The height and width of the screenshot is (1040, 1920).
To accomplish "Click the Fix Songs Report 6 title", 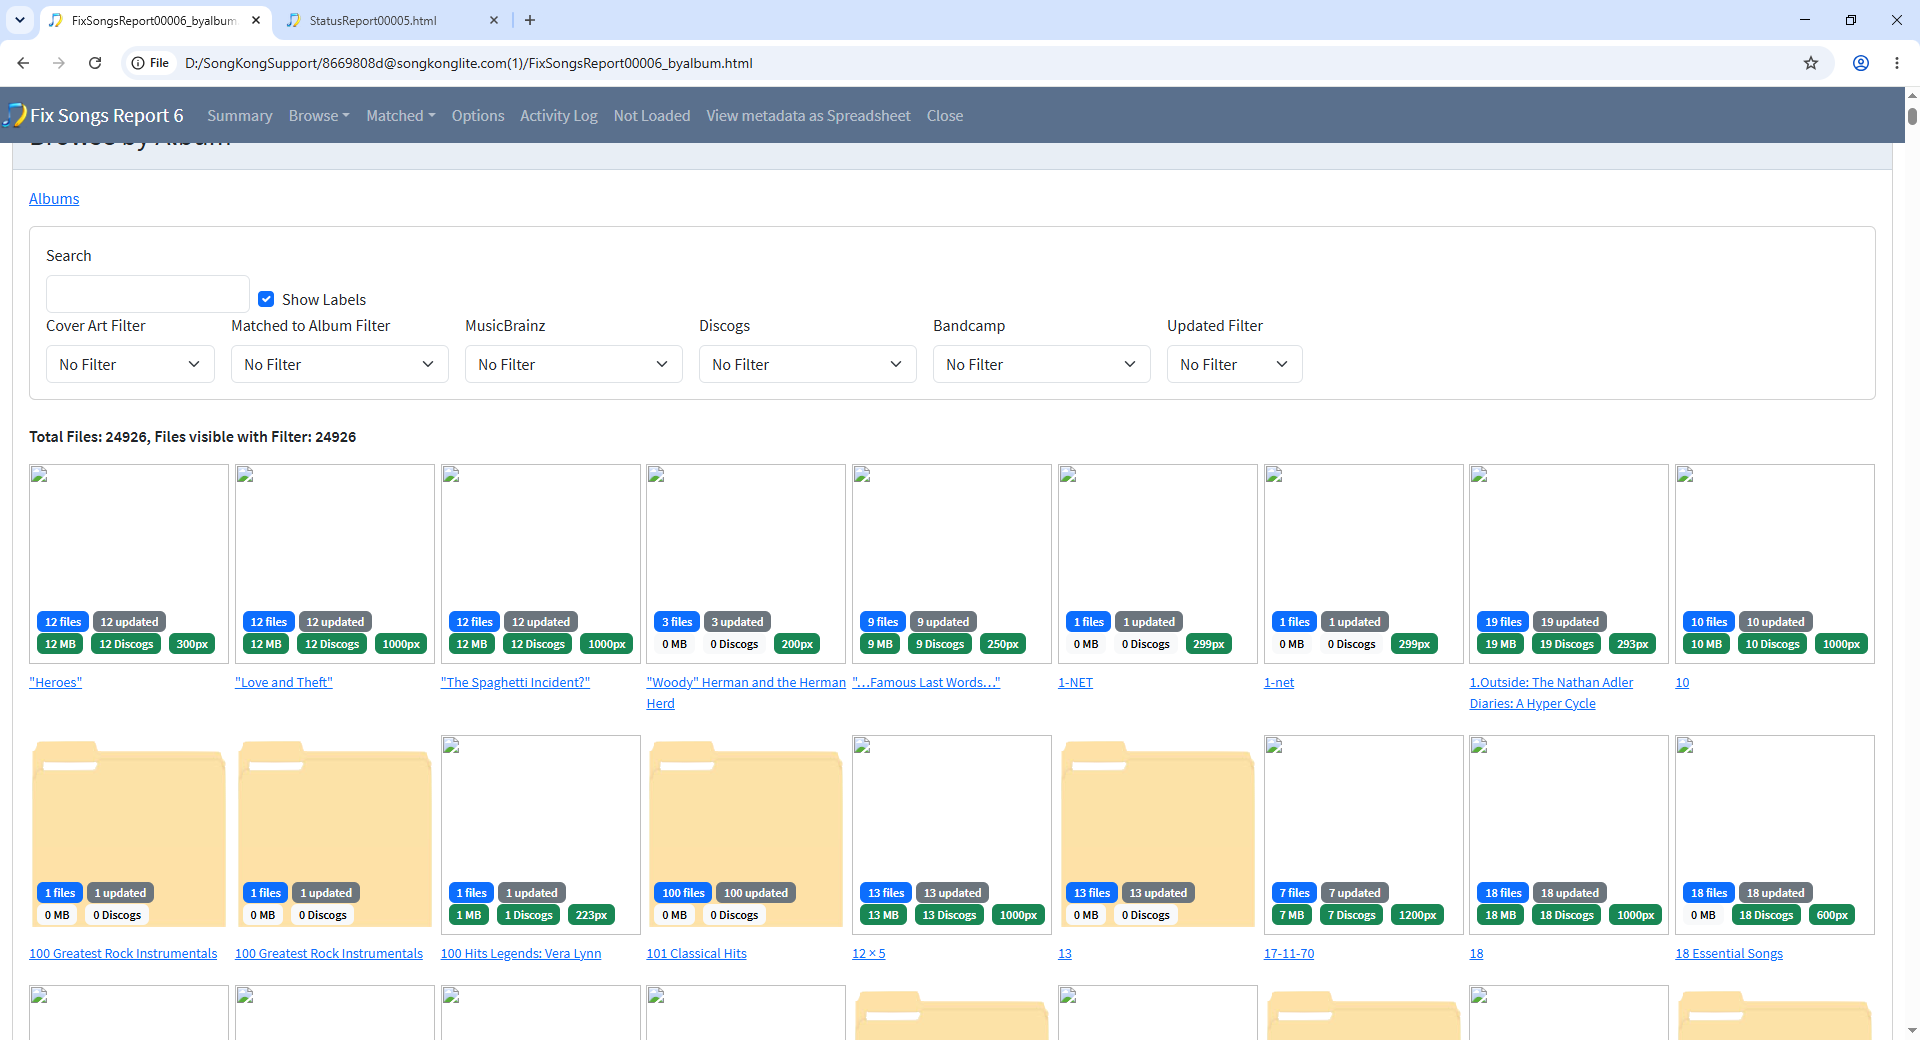I will [x=107, y=115].
